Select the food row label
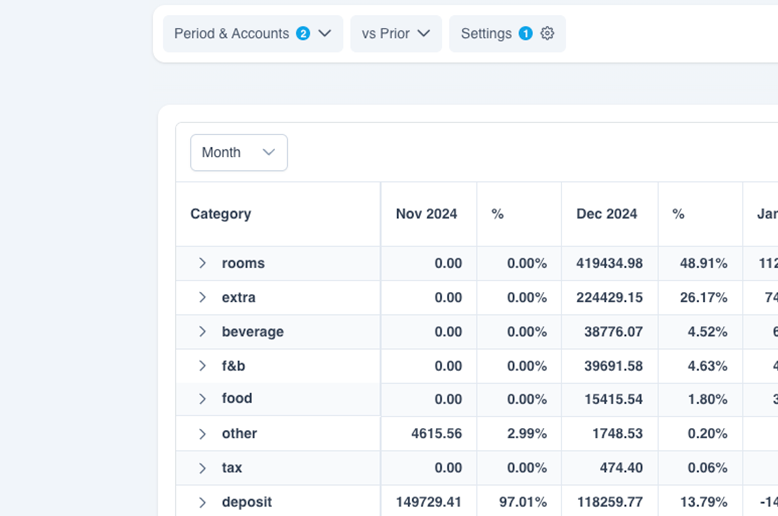Screen dimensions: 778x516 tap(237, 398)
